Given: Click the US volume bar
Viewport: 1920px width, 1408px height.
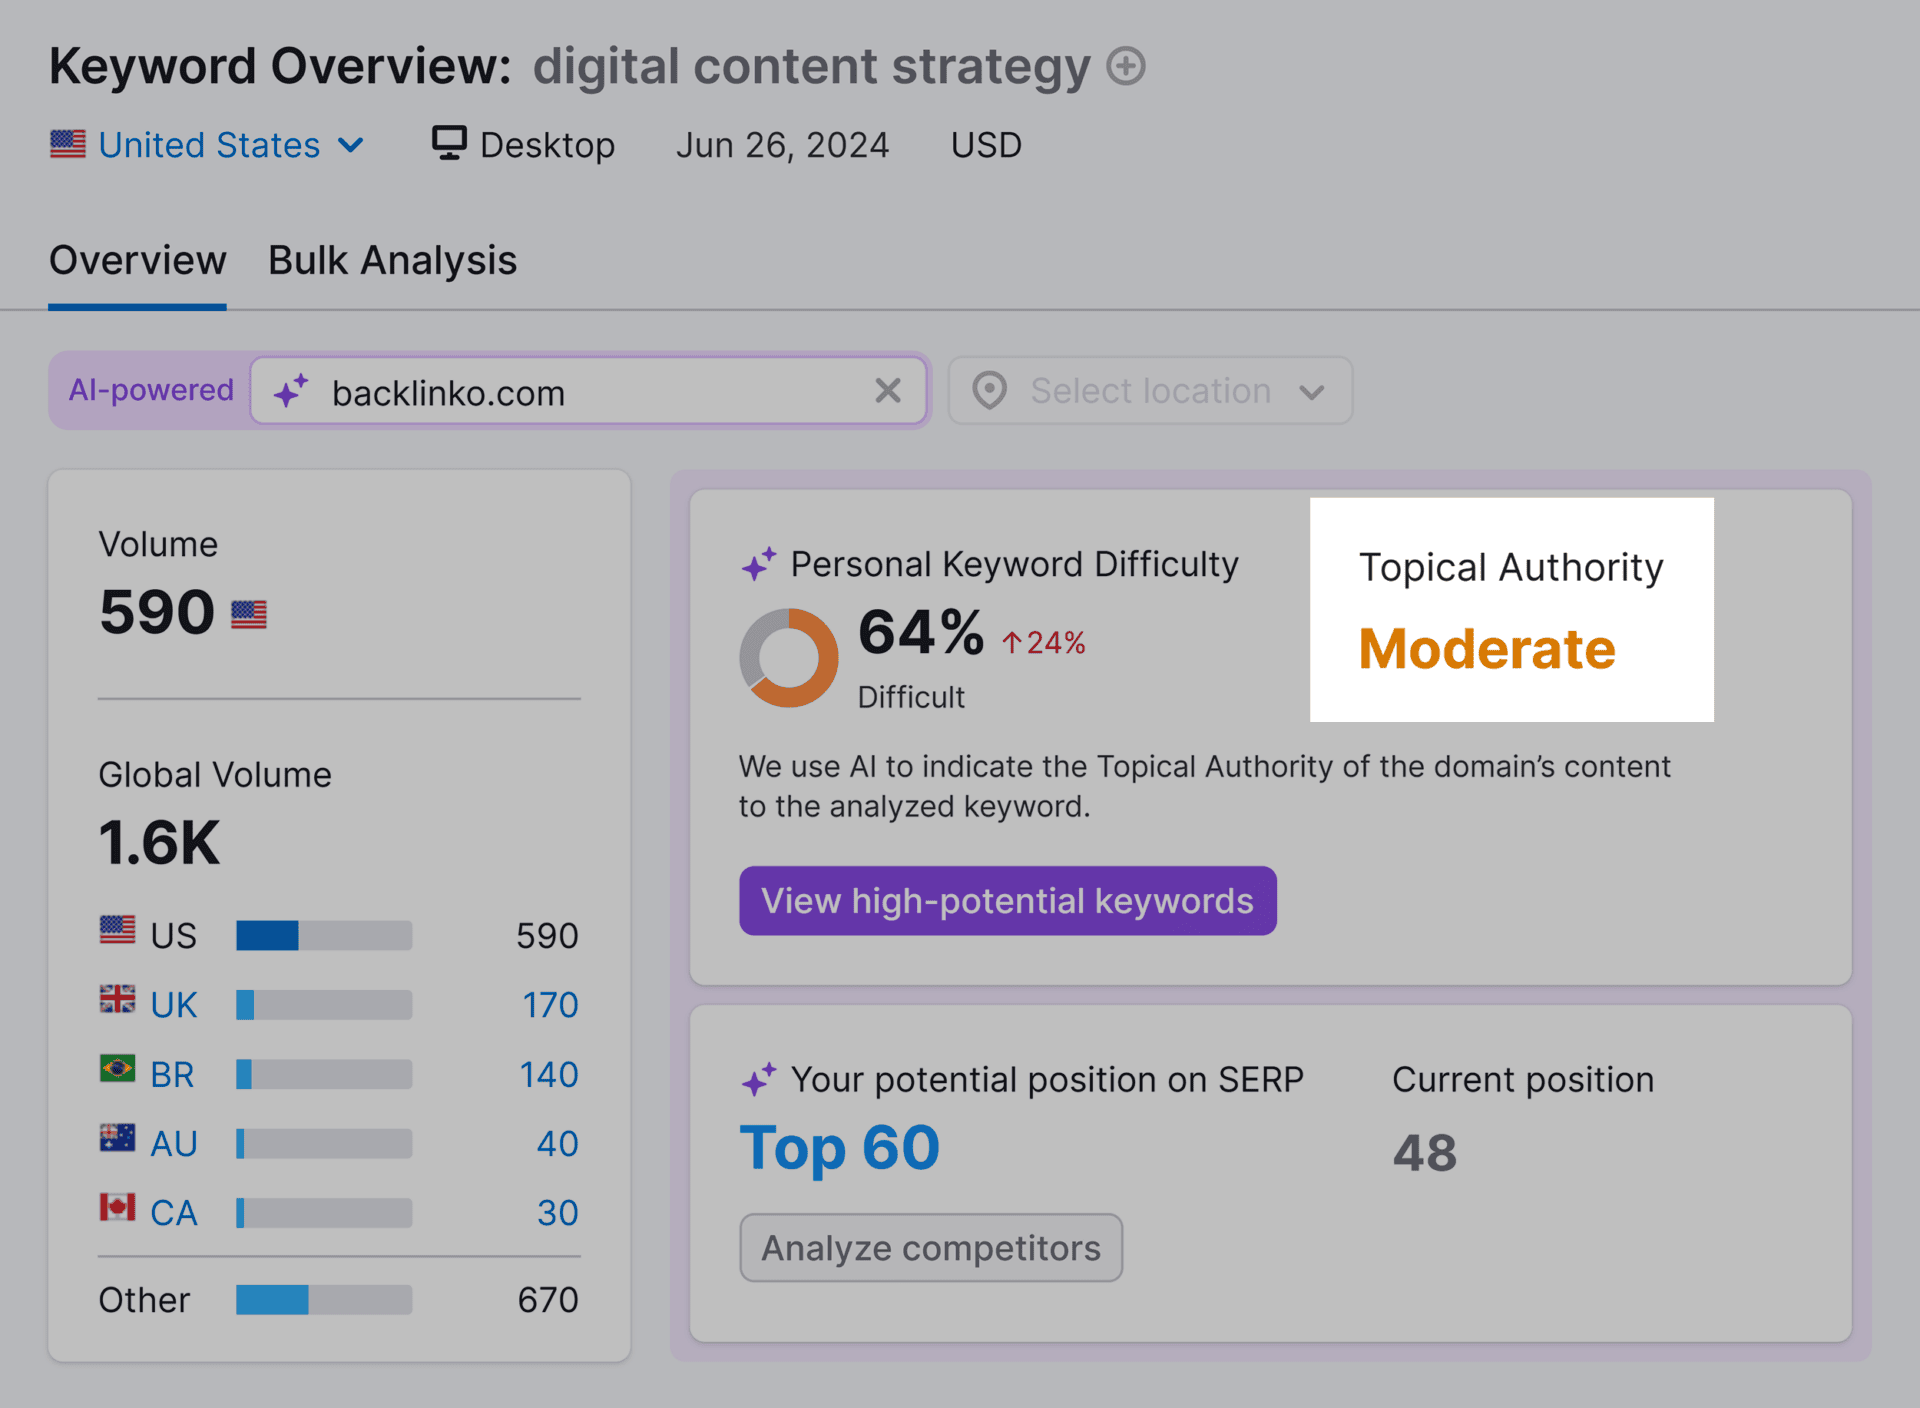Looking at the screenshot, I should point(324,936).
